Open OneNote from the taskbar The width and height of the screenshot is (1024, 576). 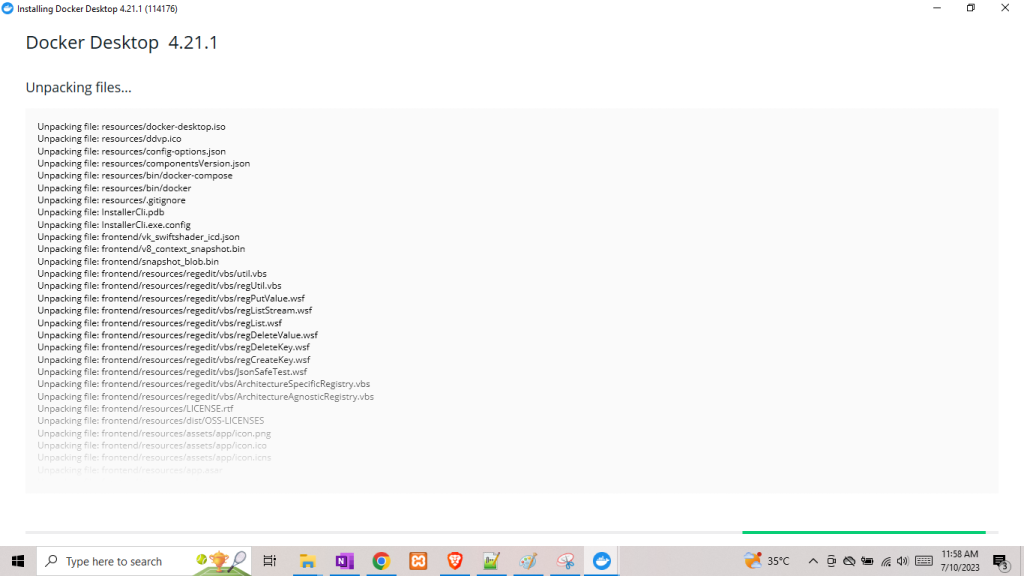[x=344, y=561]
